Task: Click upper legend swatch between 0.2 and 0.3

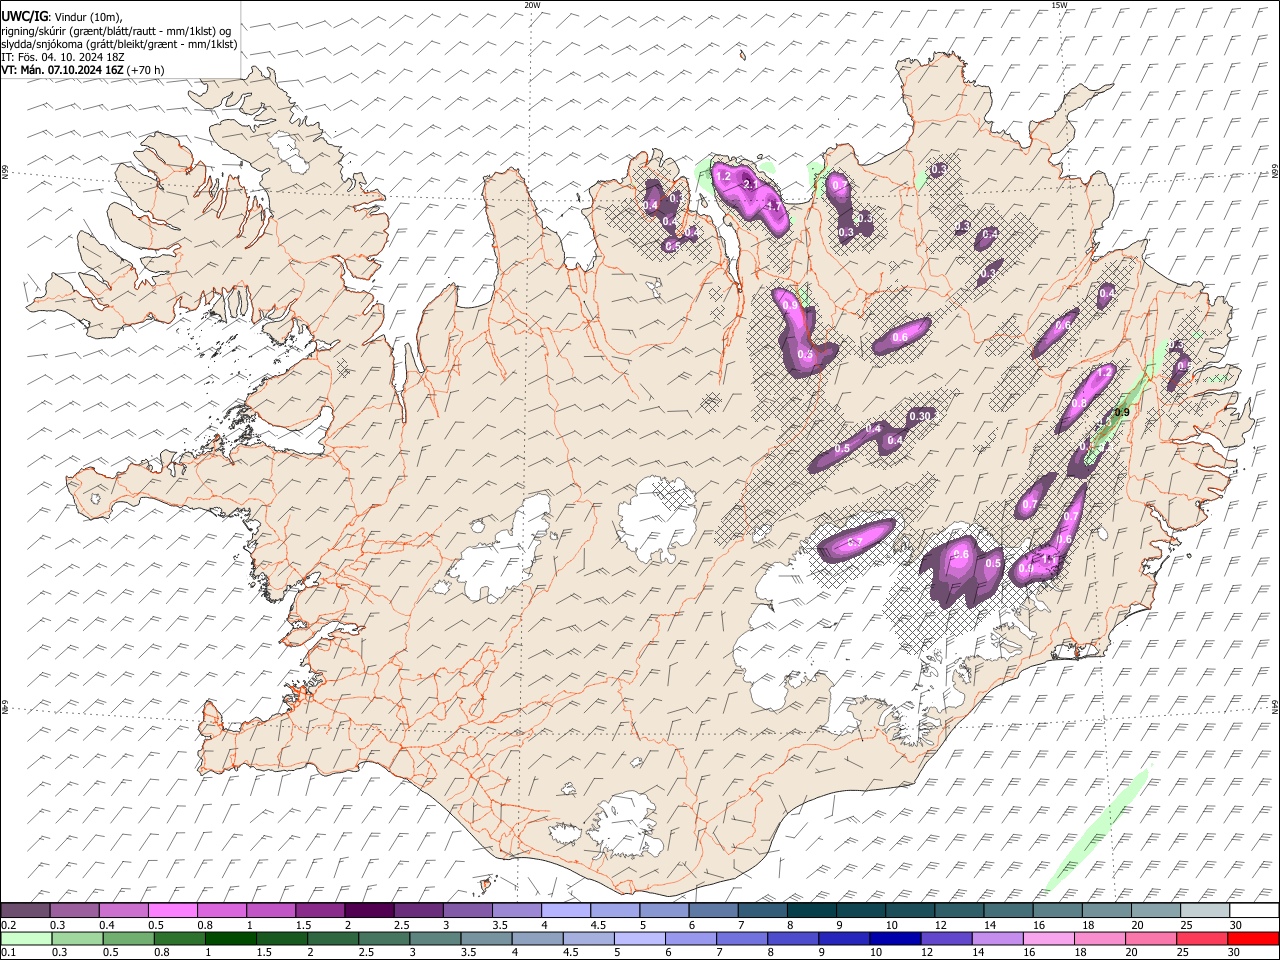Action: (25, 910)
